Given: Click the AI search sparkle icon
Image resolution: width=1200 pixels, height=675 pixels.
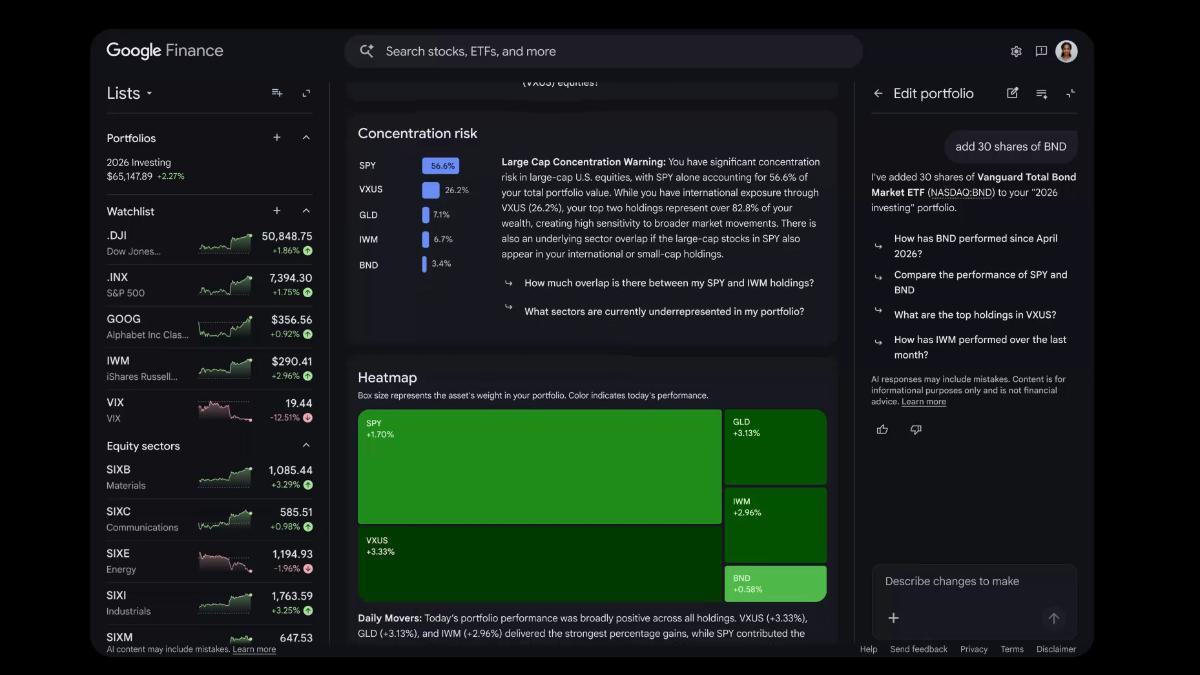Looking at the screenshot, I should coord(366,51).
